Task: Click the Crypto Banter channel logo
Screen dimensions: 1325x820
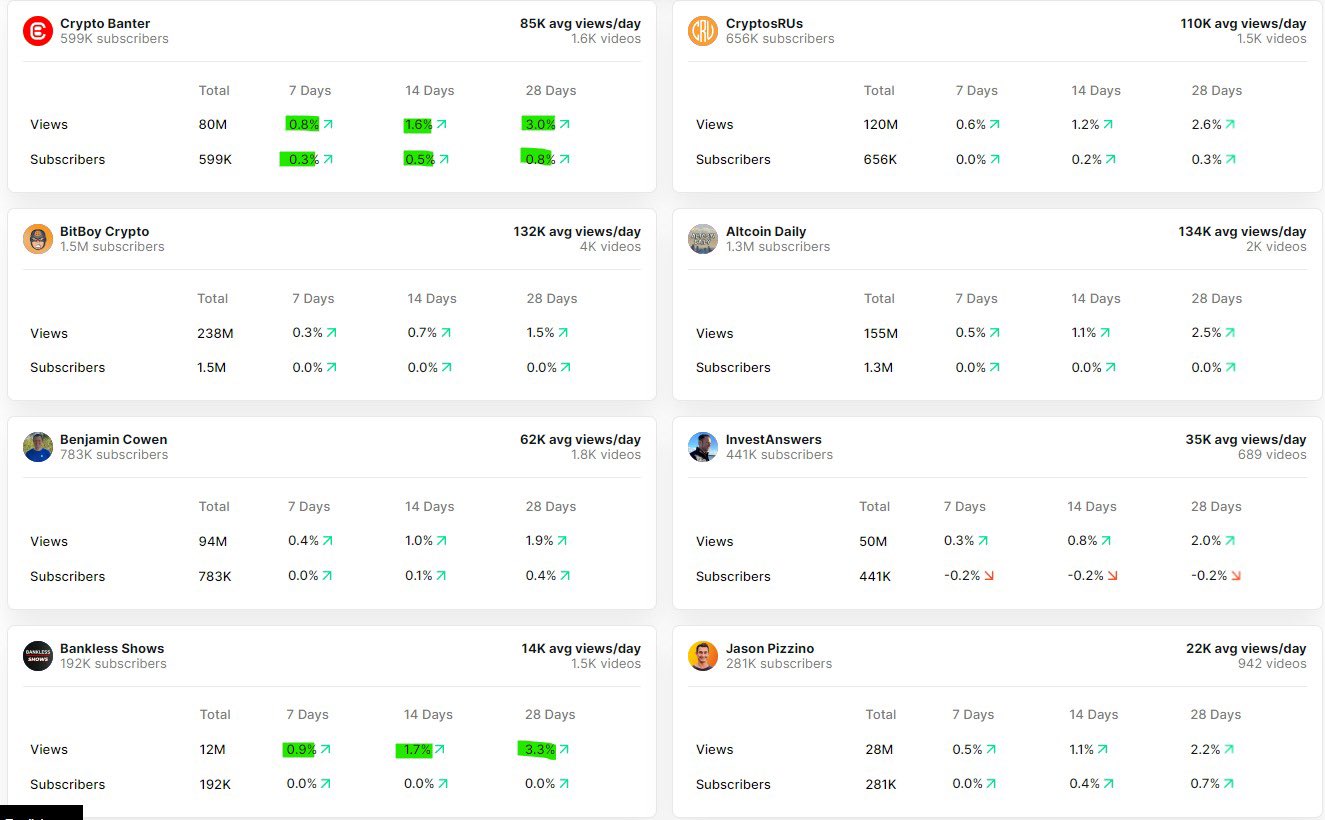Action: coord(38,31)
